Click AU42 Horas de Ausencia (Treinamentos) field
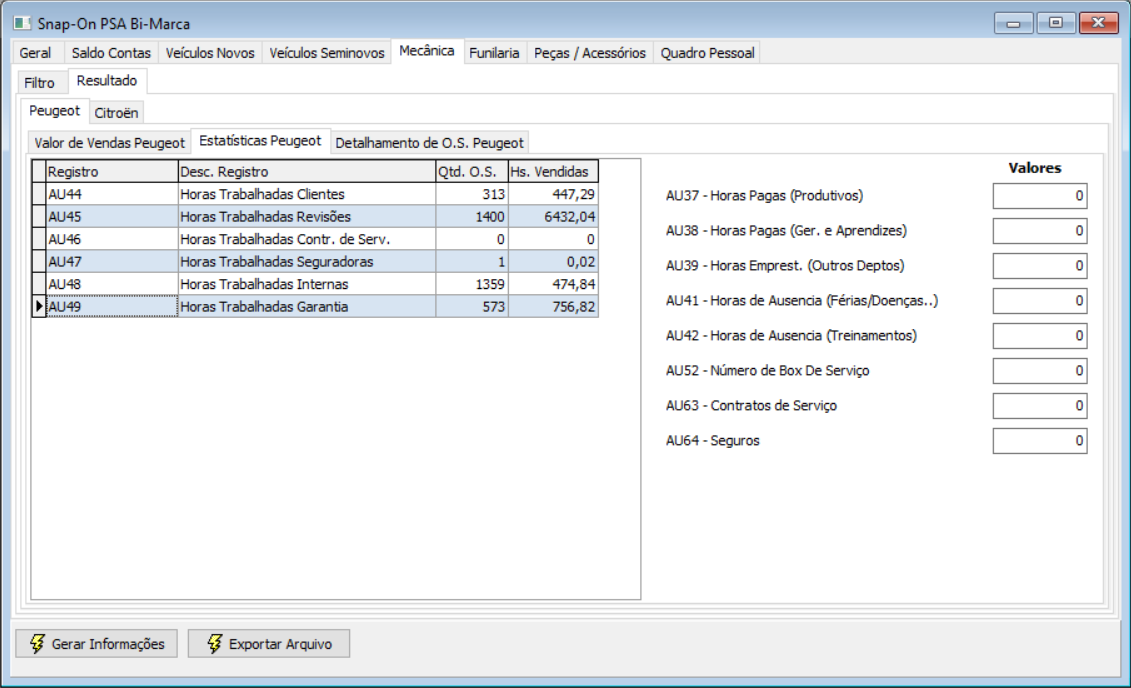1131x688 pixels. [1039, 336]
